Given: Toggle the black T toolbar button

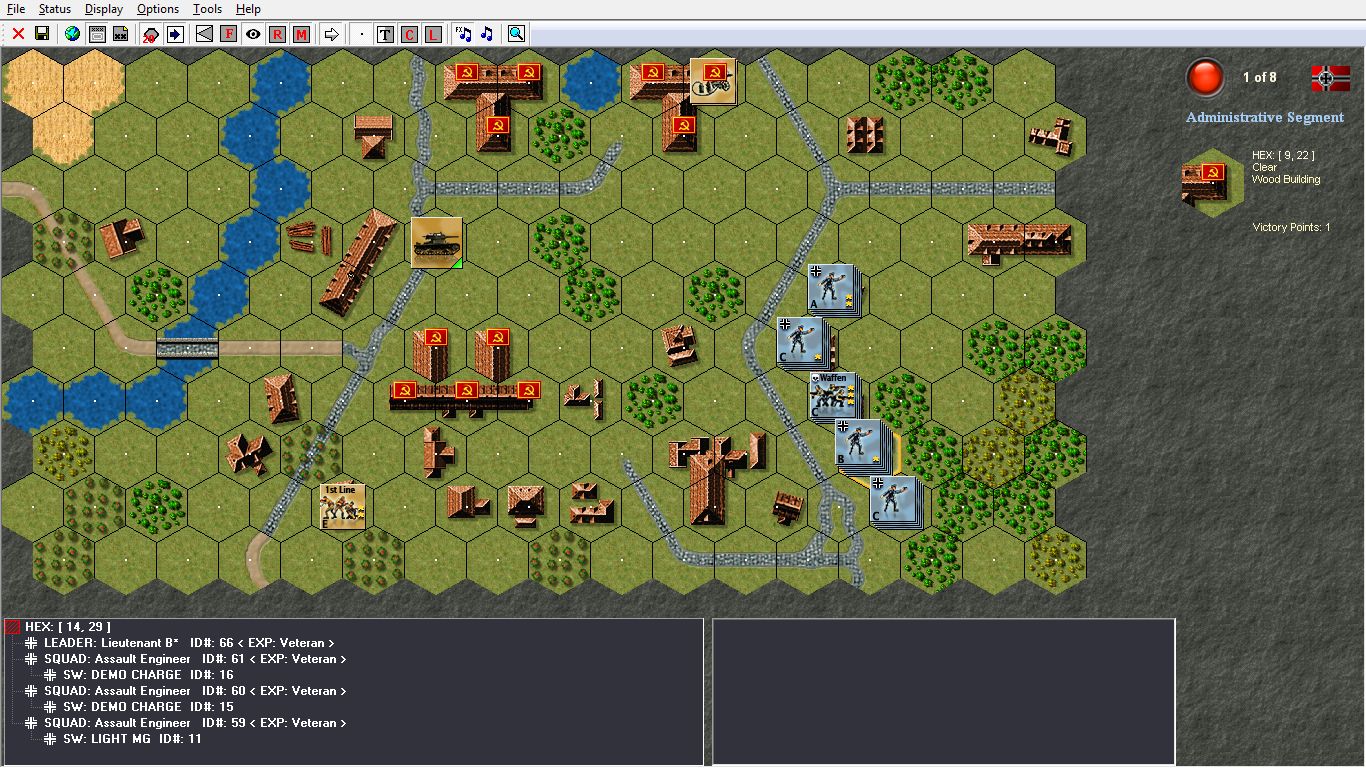Looking at the screenshot, I should pyautogui.click(x=385, y=34).
